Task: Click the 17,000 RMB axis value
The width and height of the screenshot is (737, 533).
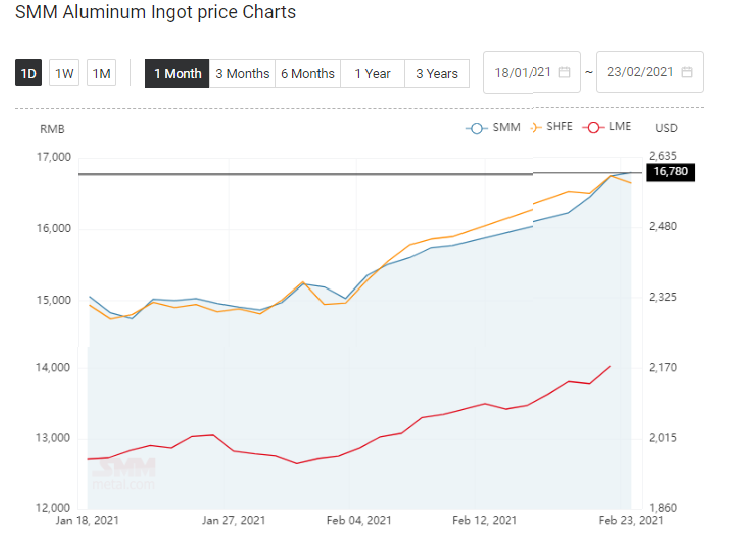Action: [x=54, y=157]
